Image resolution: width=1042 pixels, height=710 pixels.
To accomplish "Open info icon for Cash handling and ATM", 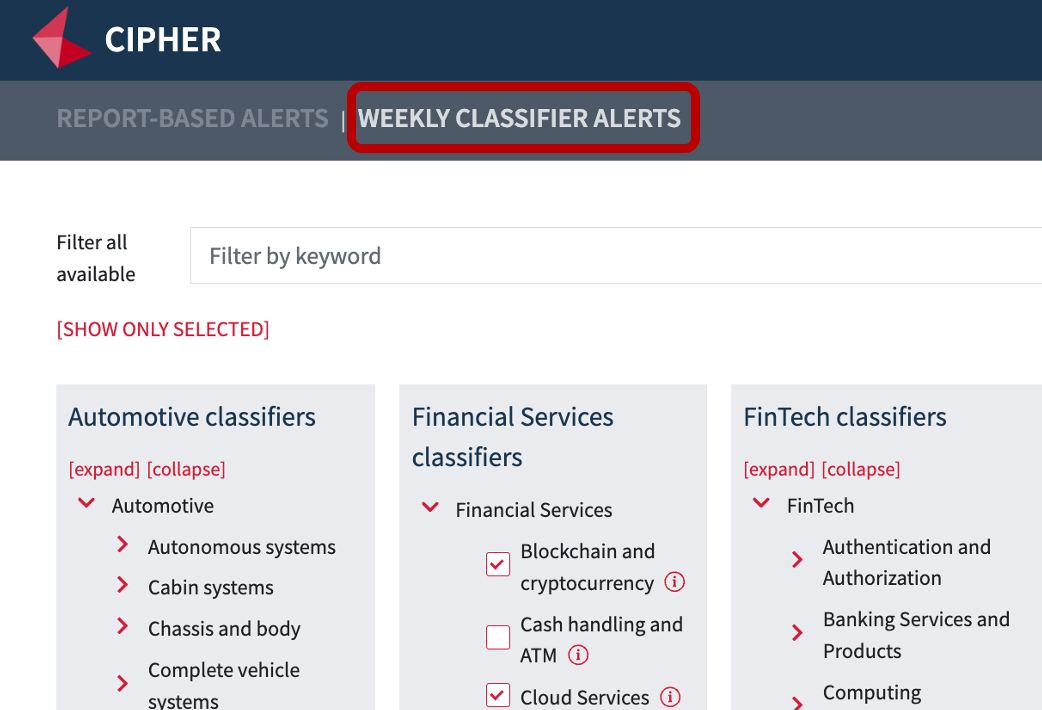I will click(x=578, y=655).
